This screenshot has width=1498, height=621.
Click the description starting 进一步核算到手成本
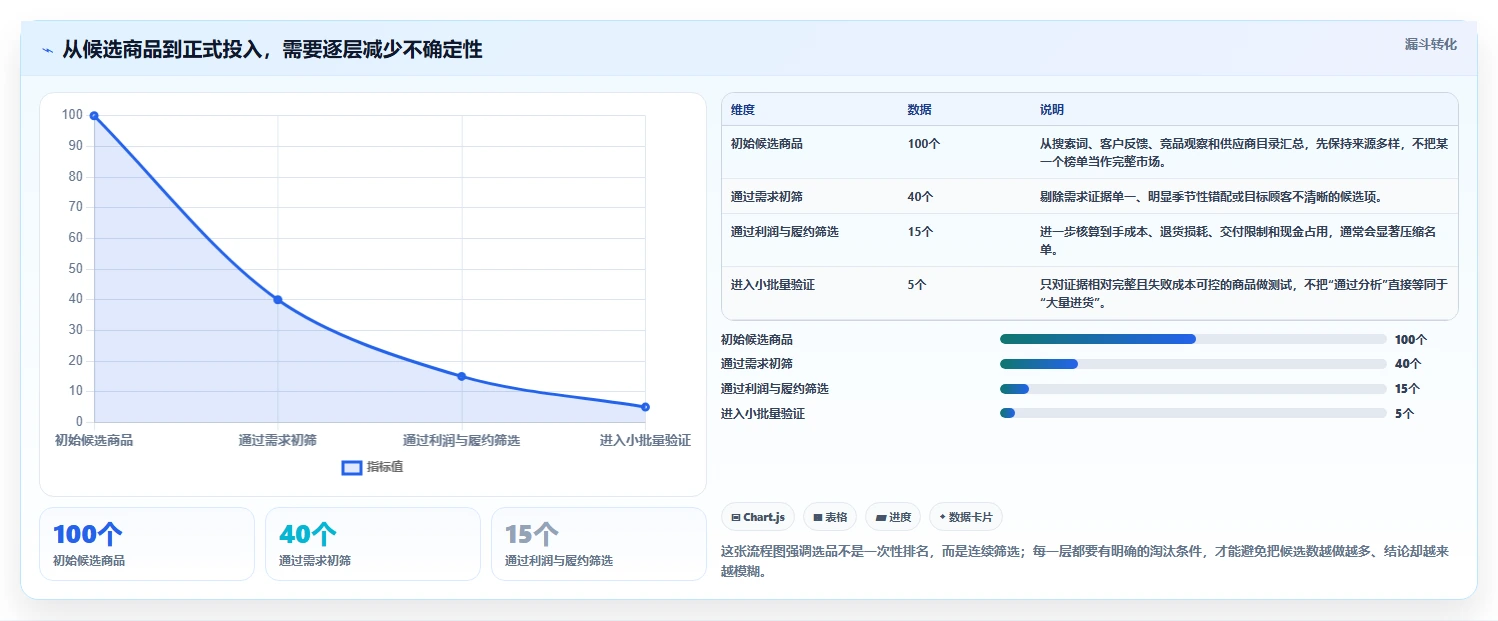pos(1239,241)
